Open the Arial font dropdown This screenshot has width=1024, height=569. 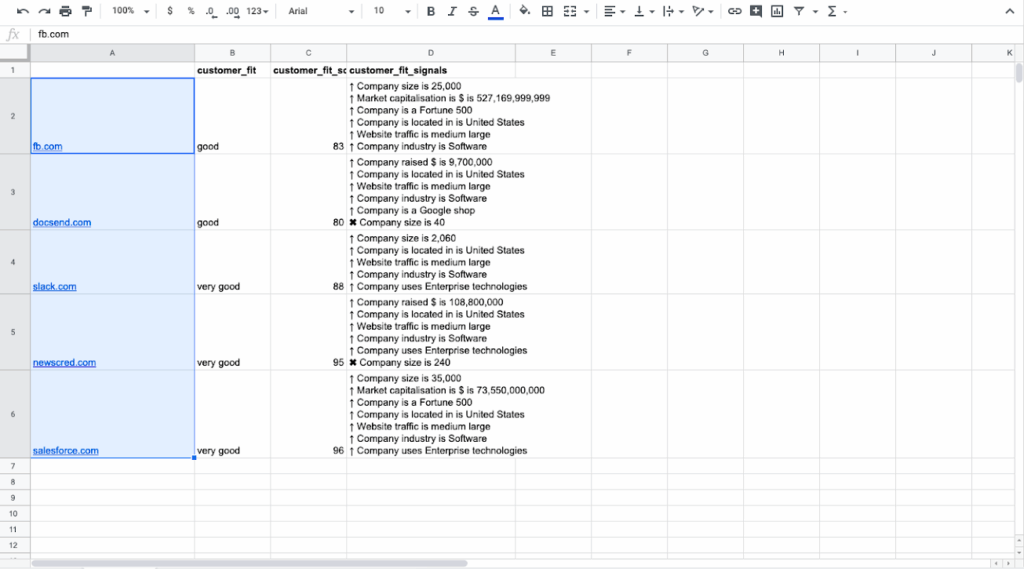(x=320, y=11)
